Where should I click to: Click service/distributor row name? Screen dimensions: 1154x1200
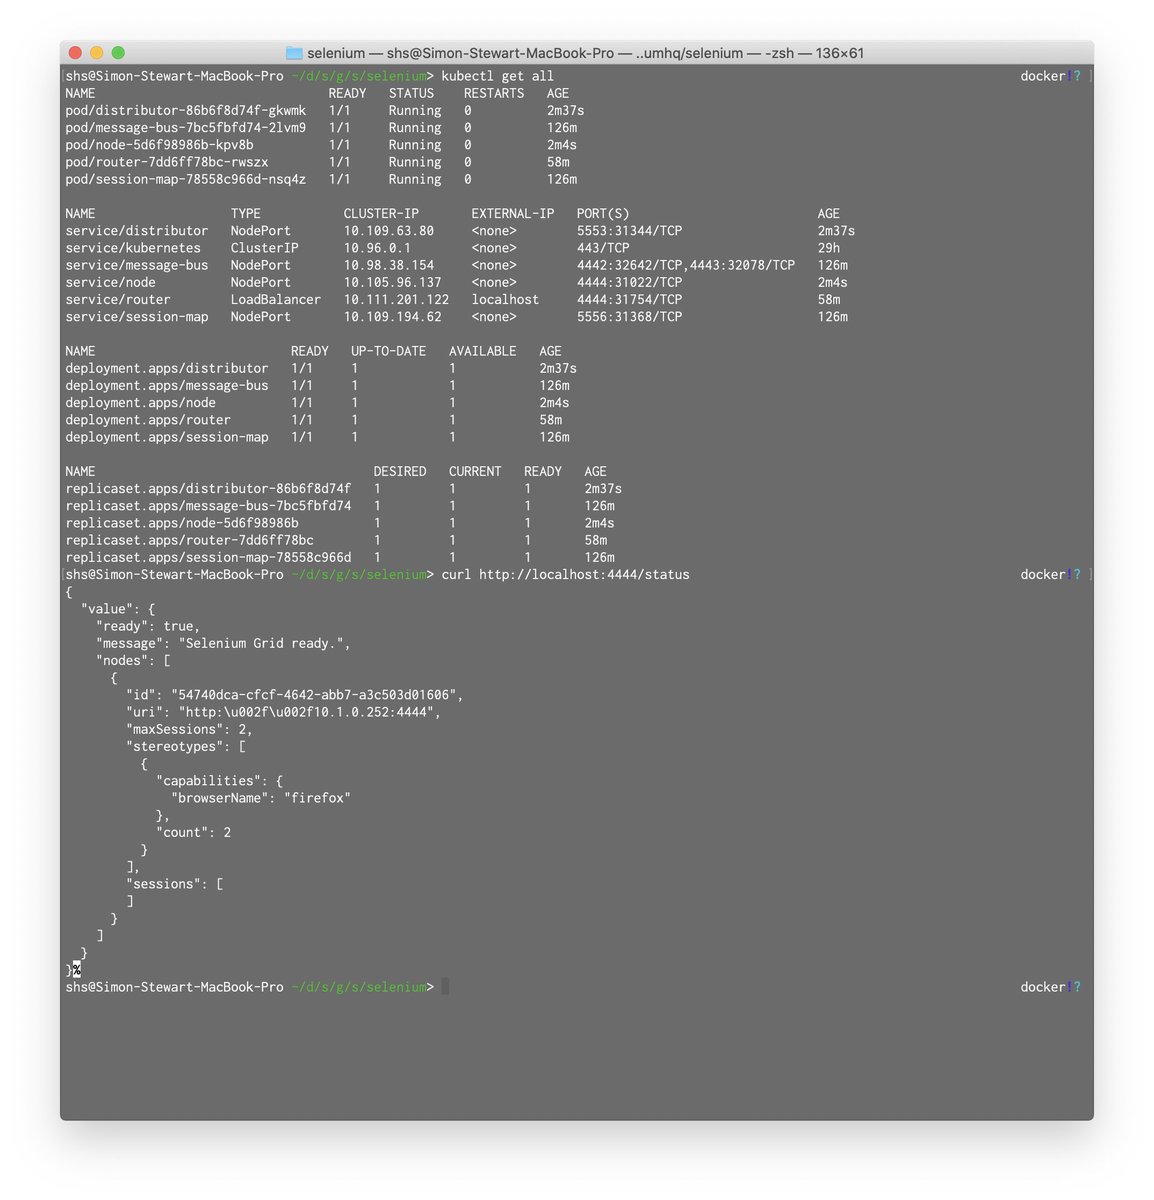pos(137,231)
